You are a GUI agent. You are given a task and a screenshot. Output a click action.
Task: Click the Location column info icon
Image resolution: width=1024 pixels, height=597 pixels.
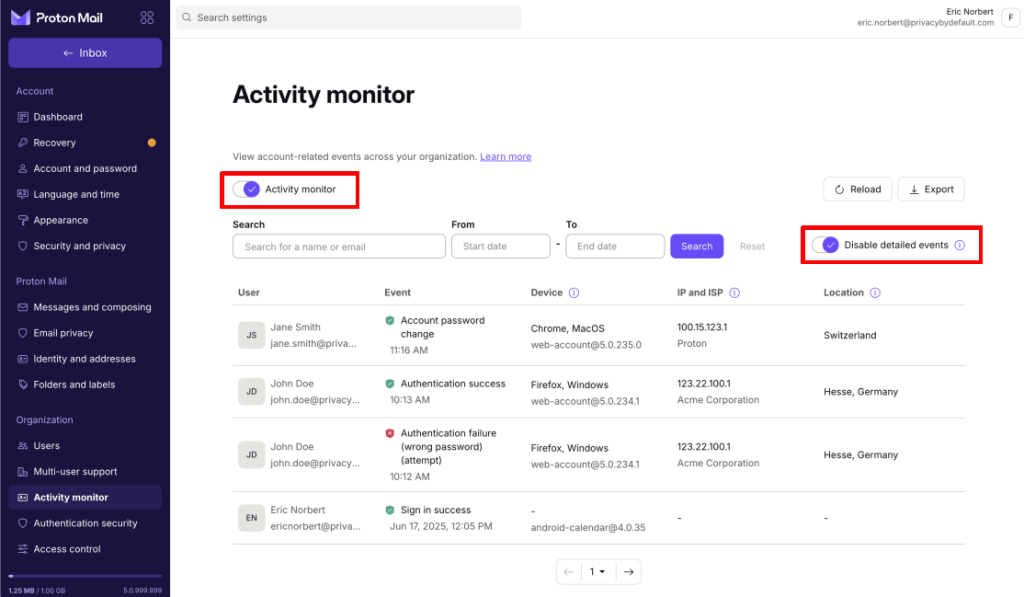click(874, 292)
